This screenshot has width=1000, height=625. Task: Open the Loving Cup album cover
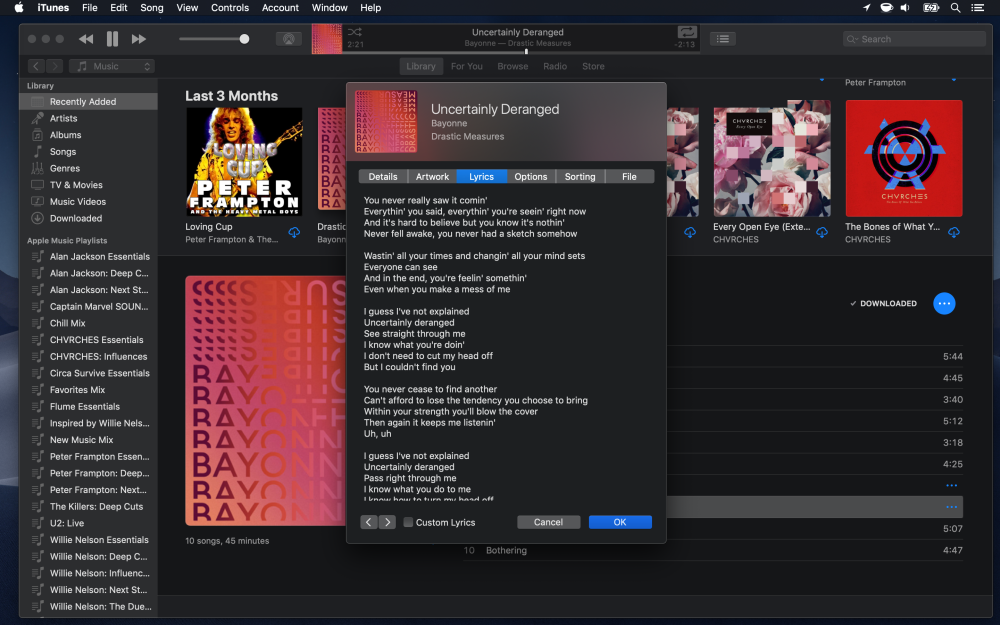244,162
